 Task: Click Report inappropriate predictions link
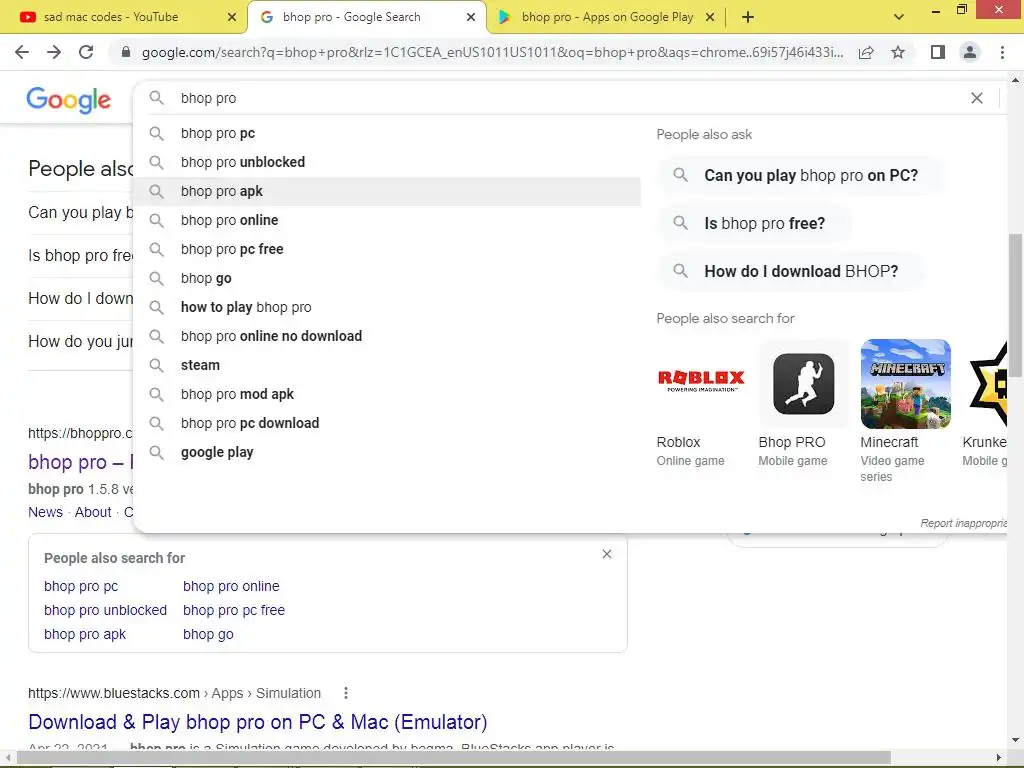(x=964, y=523)
